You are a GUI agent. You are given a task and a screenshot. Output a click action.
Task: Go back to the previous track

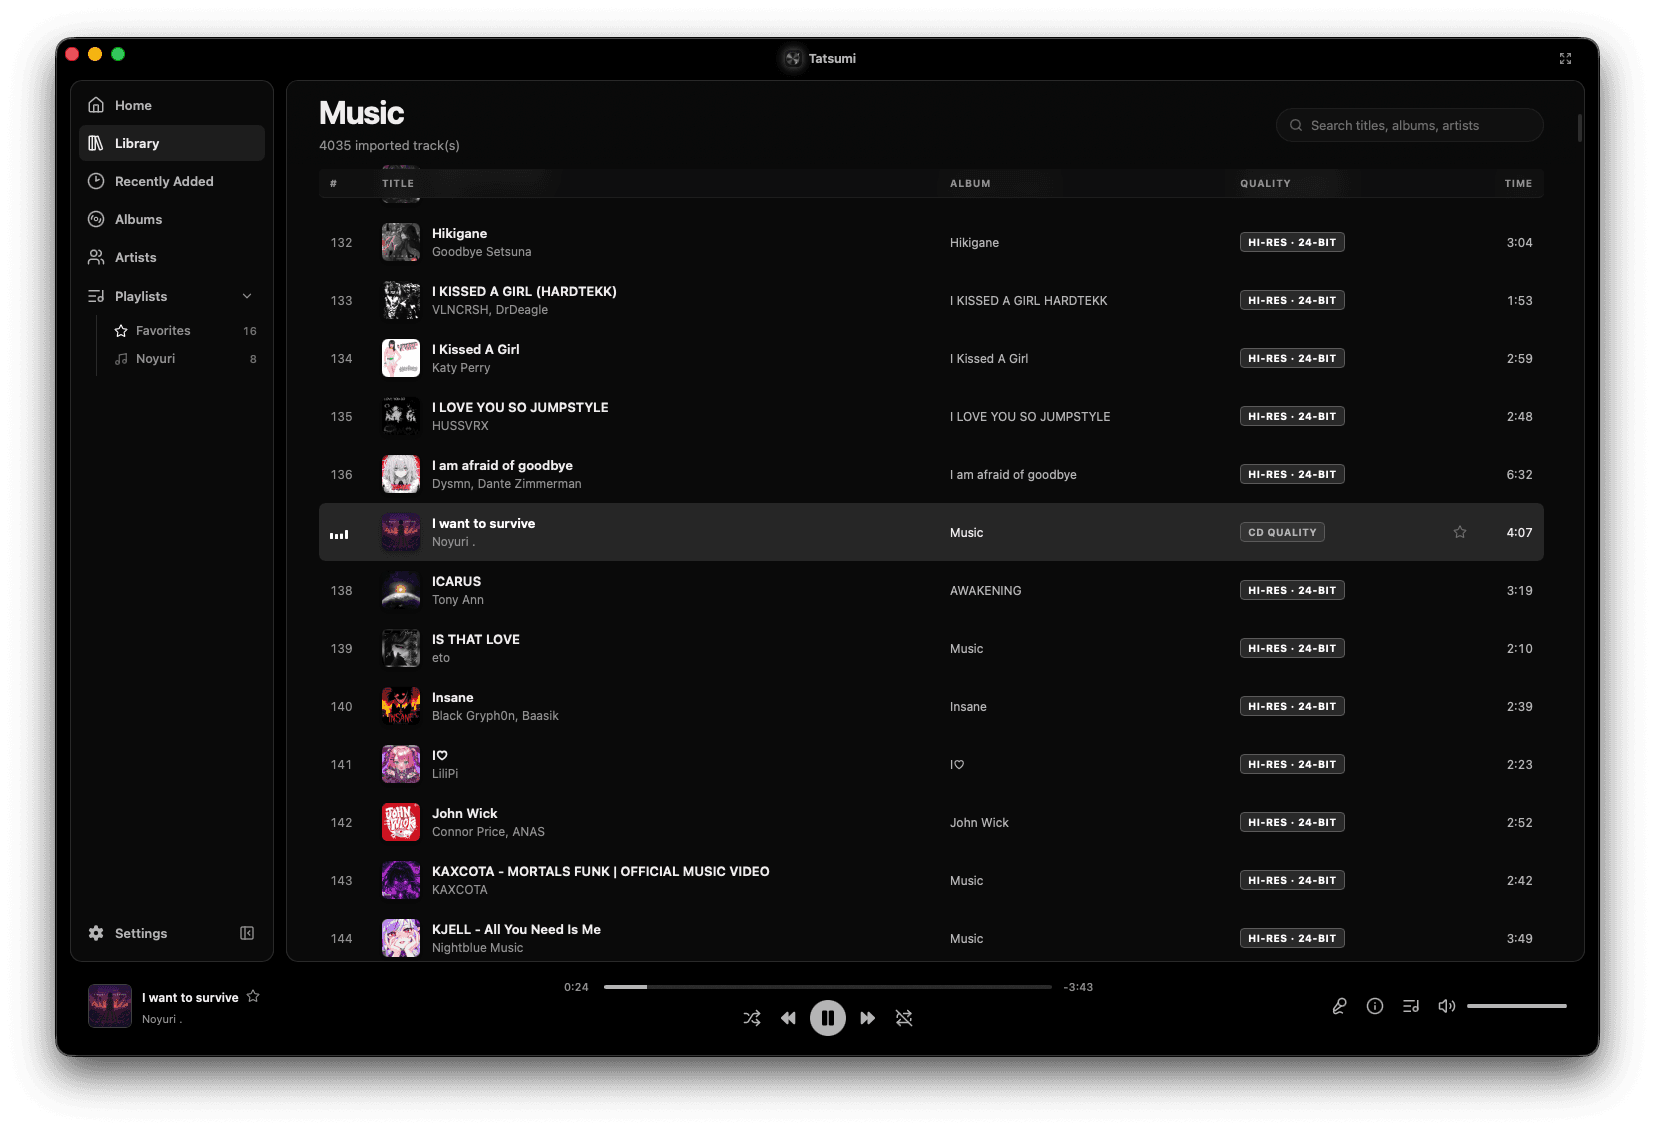pyautogui.click(x=789, y=1018)
